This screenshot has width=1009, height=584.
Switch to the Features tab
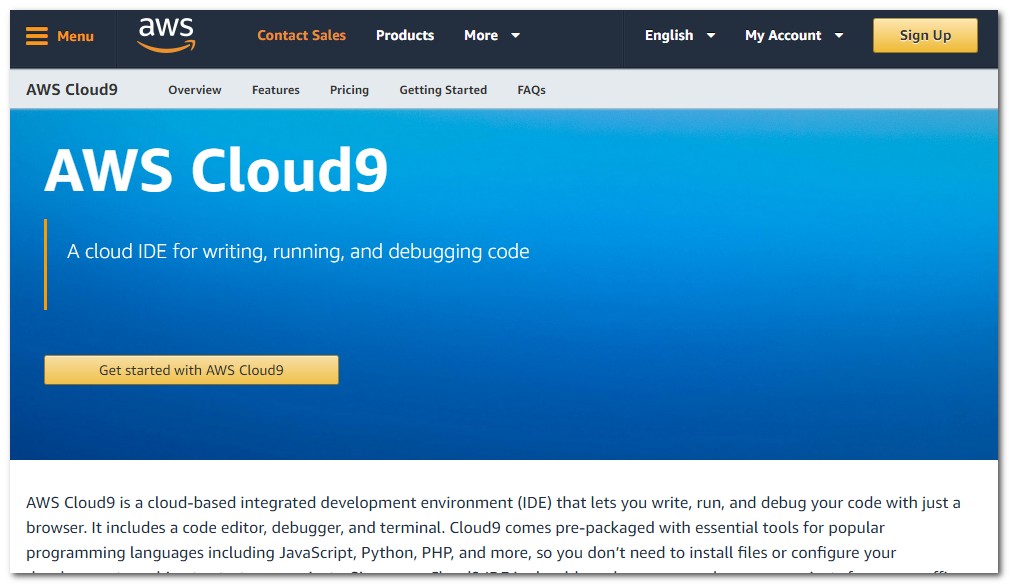(x=275, y=90)
